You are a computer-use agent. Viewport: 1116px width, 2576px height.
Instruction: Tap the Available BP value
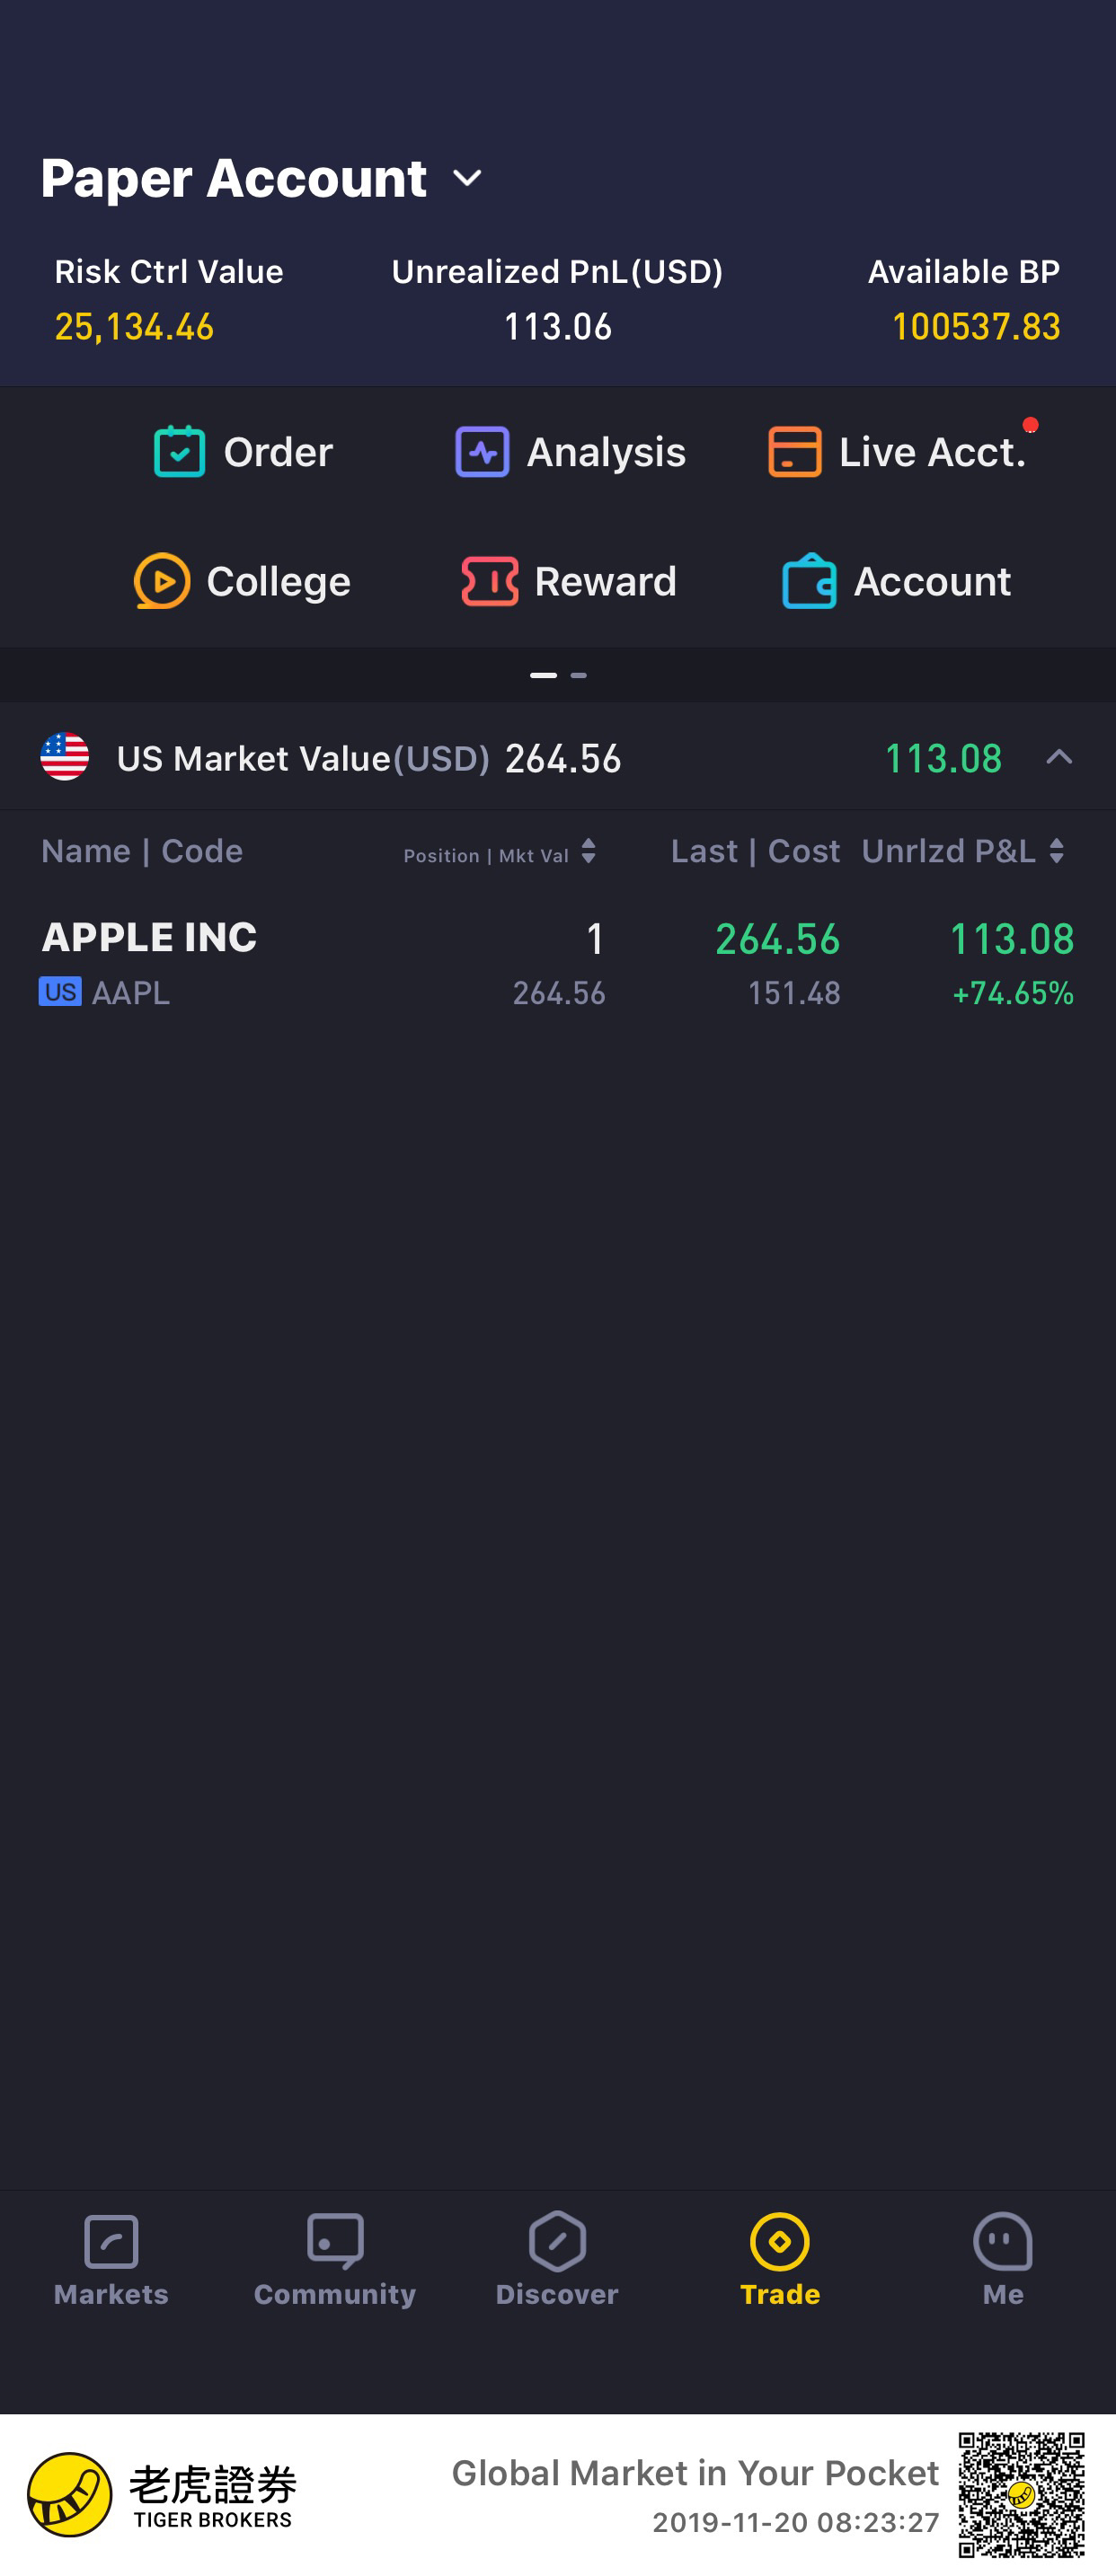tap(976, 327)
